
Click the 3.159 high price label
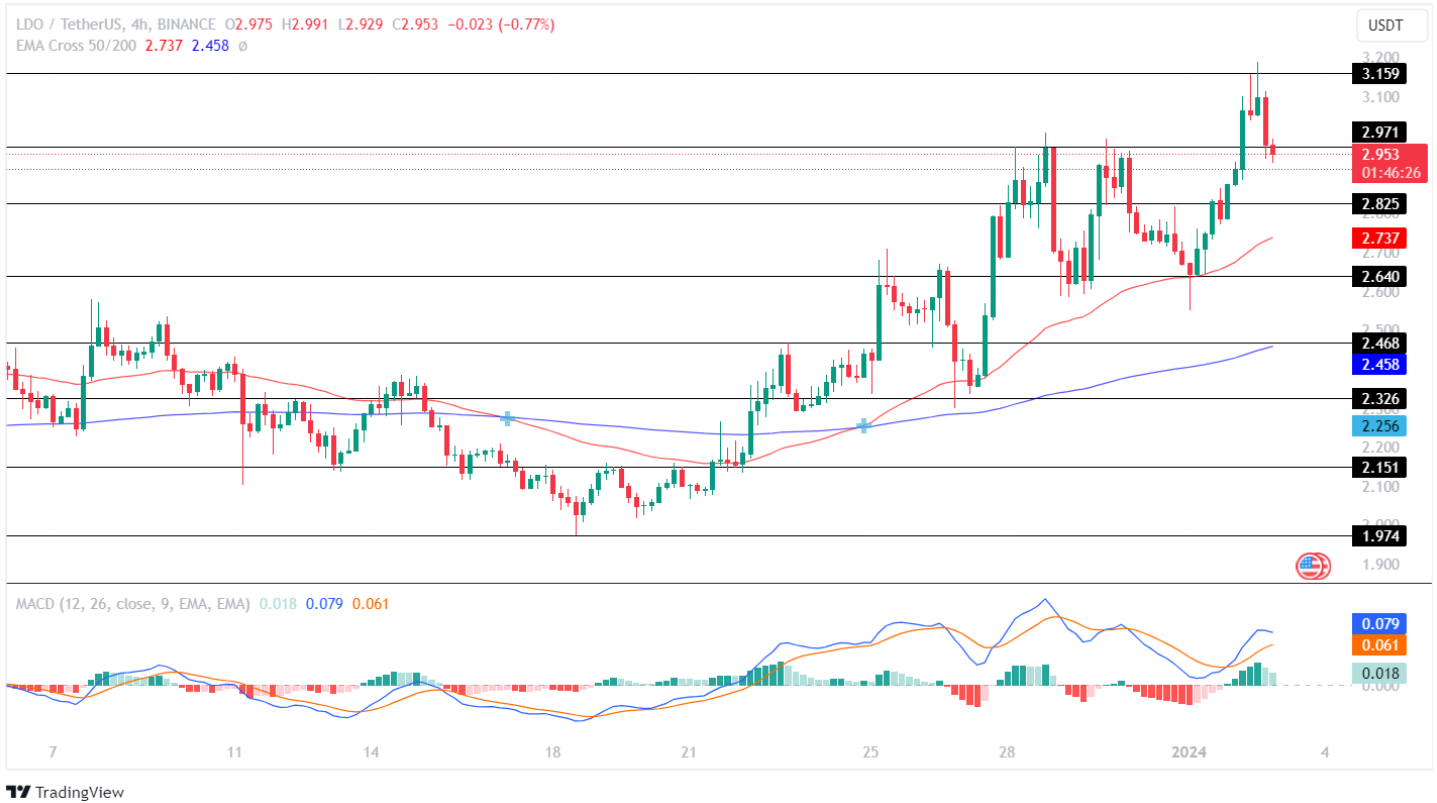pos(1377,73)
